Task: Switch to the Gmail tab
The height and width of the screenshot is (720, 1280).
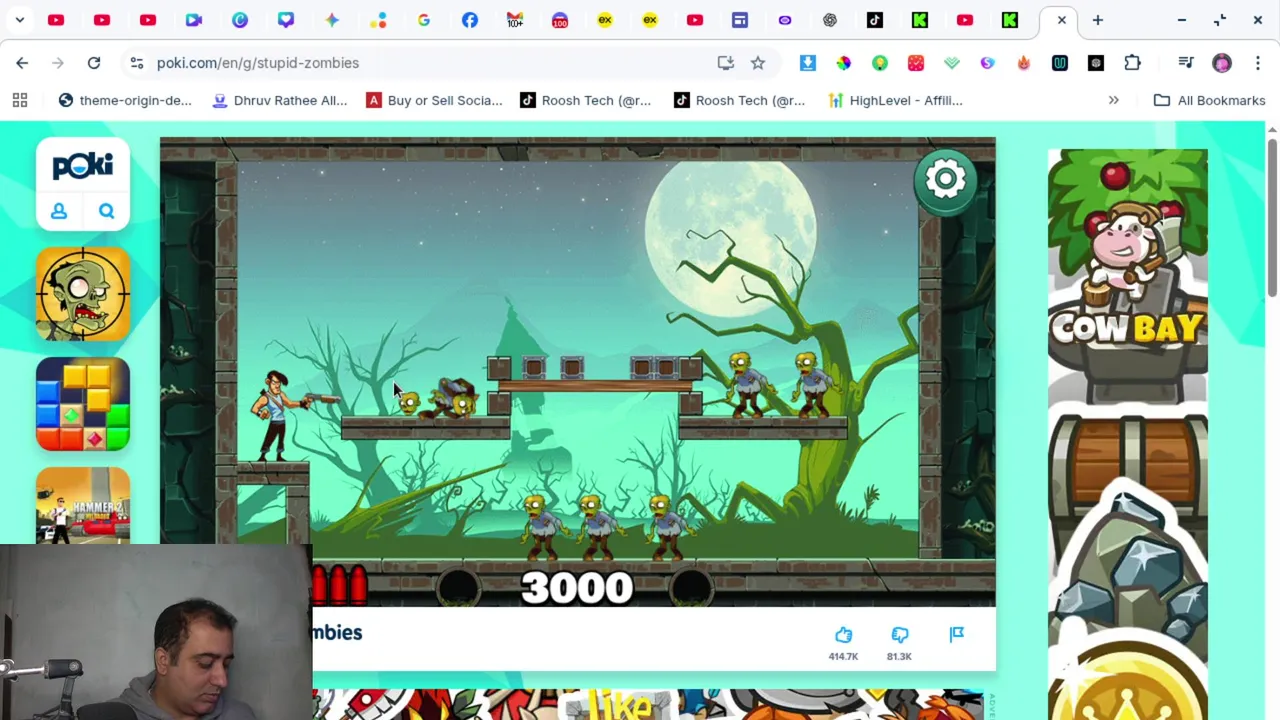Action: tap(515, 20)
